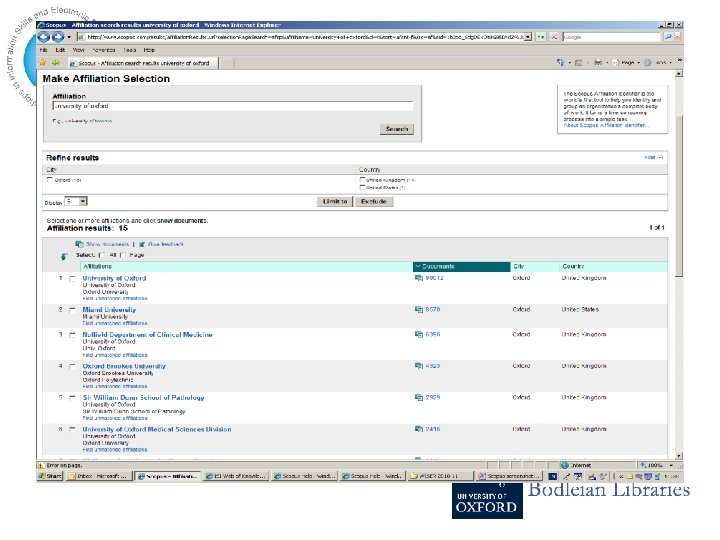Image resolution: width=720 pixels, height=540 pixels.
Task: Click the red Stop loading icon
Action: pos(554,37)
